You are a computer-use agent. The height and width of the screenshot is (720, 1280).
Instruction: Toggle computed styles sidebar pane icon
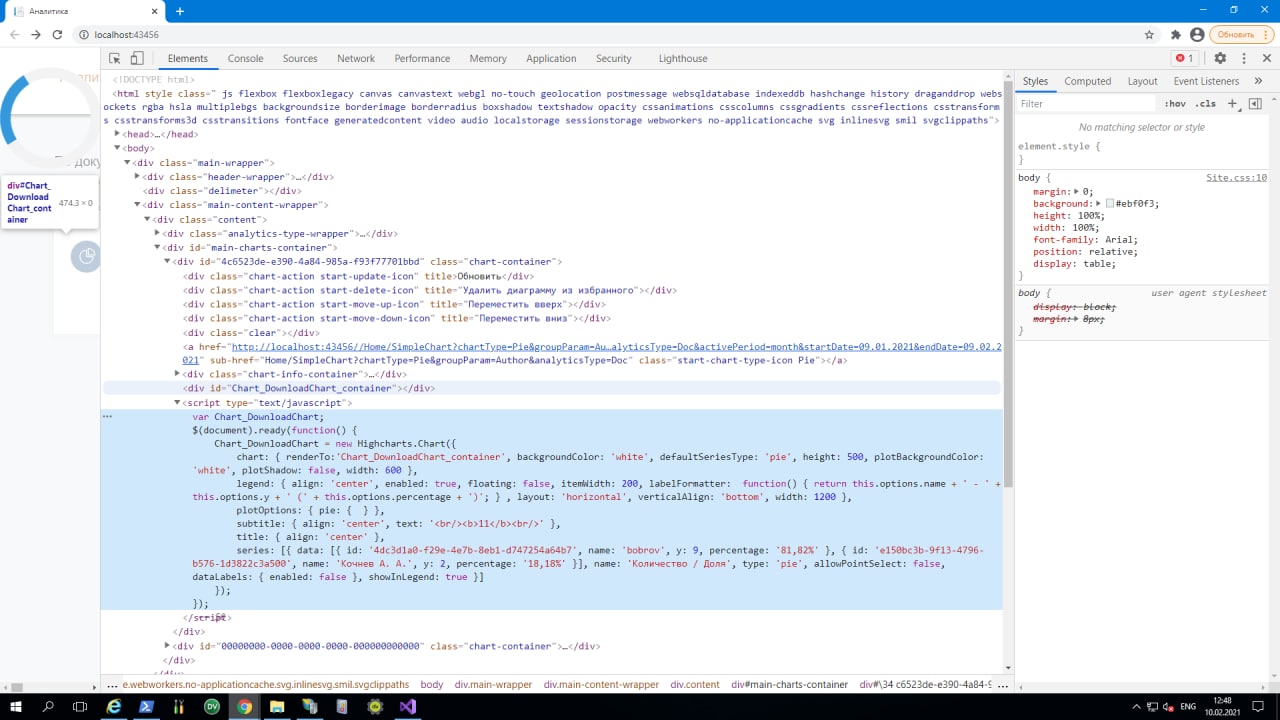coord(1255,103)
